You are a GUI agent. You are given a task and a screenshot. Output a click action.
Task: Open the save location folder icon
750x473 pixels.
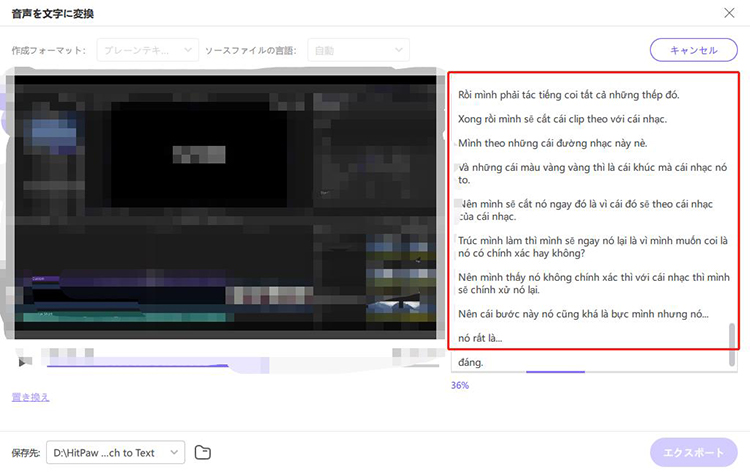pyautogui.click(x=203, y=452)
